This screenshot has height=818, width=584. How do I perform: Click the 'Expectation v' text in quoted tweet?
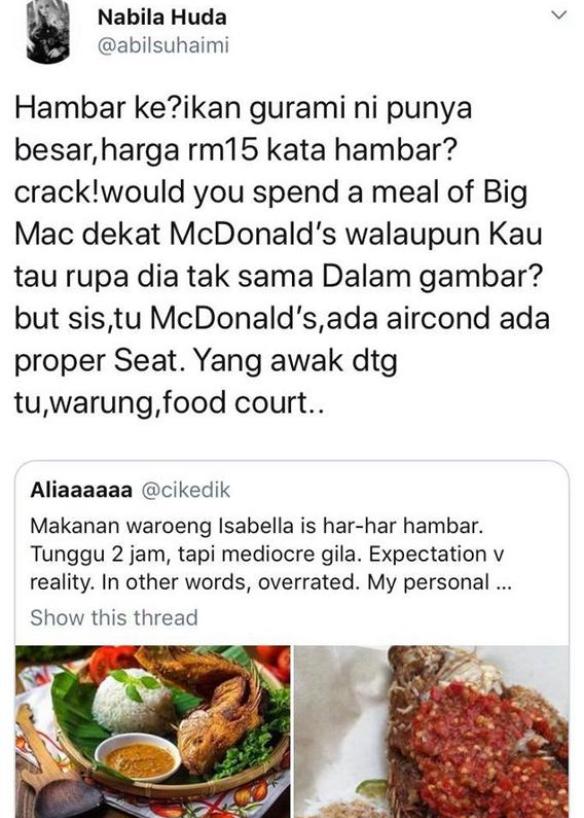[436, 554]
